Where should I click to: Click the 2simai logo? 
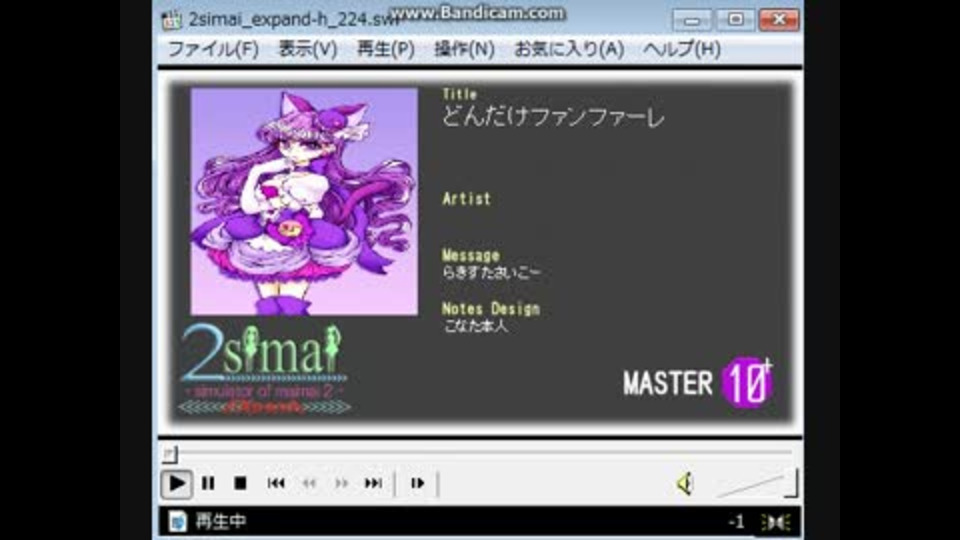tap(264, 369)
